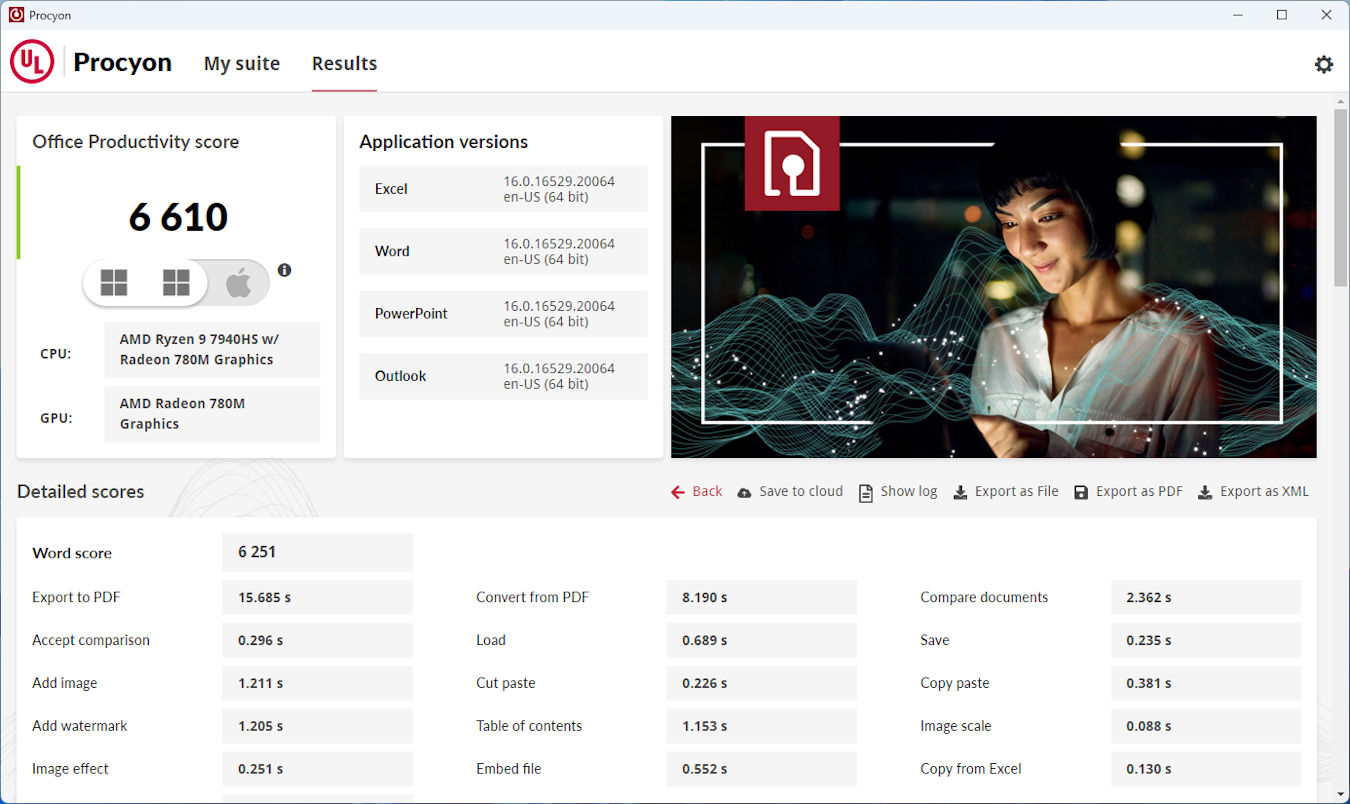Click the info icon beside the platform switch
This screenshot has width=1350, height=804.
point(284,270)
